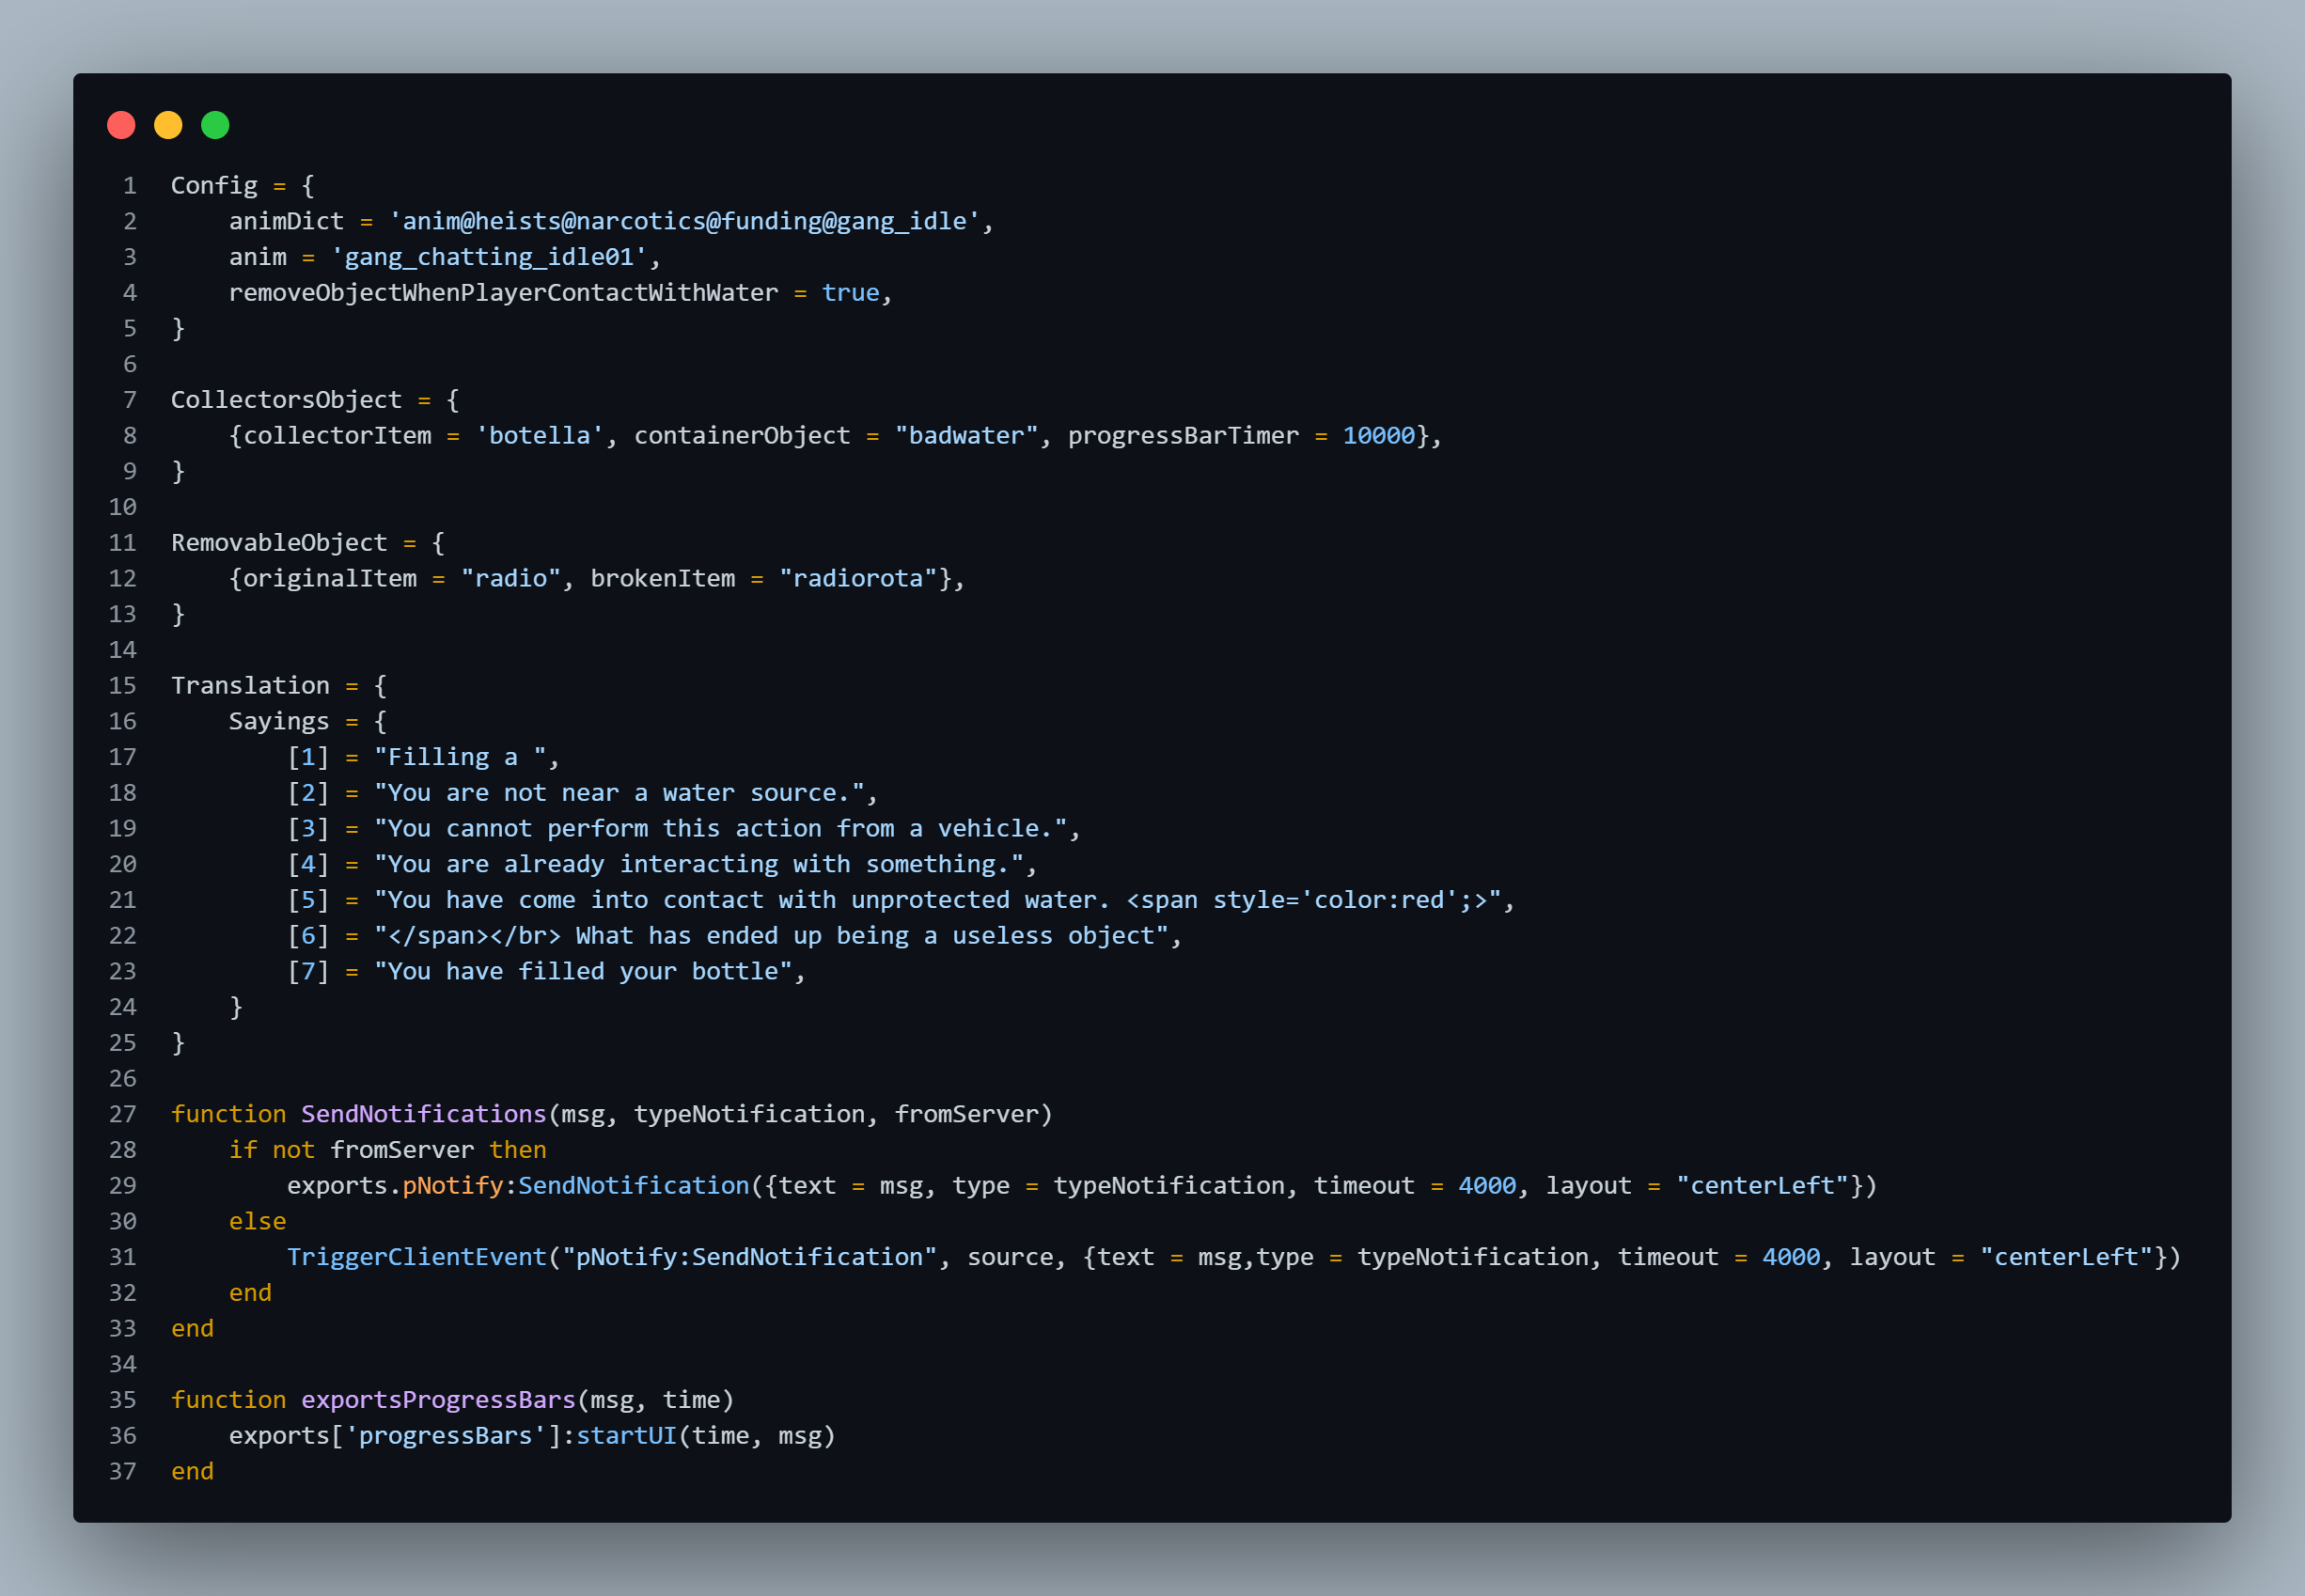Click 'You have filled your bottle' string
Screen dimensions: 2305x1596
583,972
